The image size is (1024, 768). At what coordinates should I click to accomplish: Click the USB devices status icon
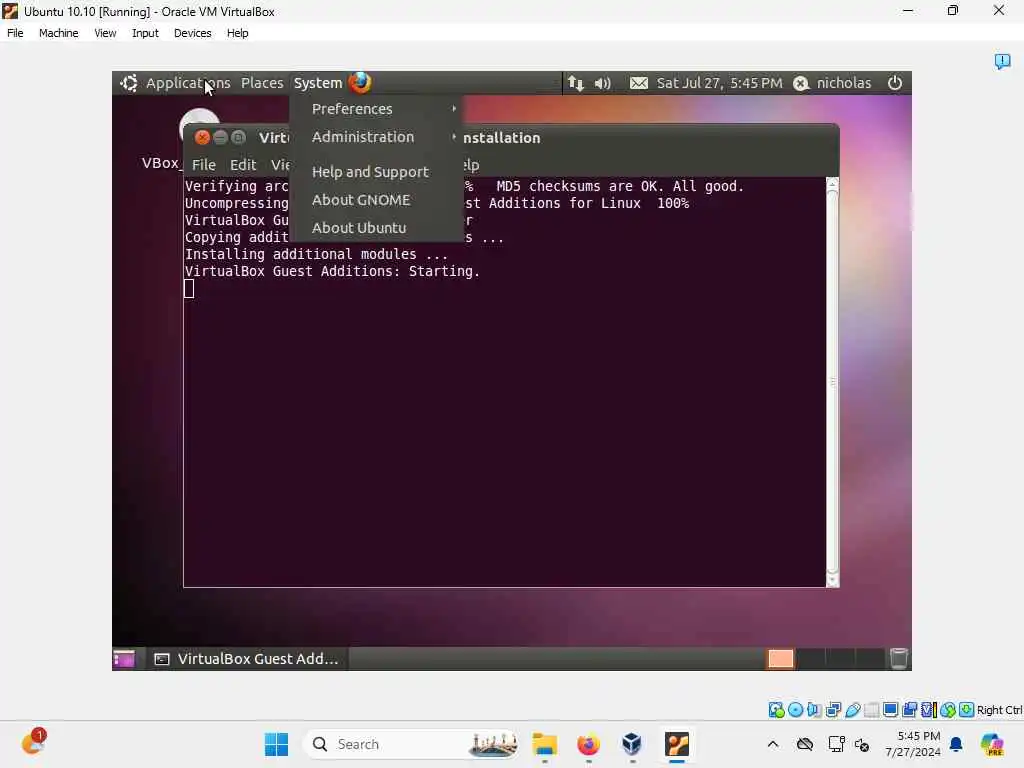pos(852,710)
